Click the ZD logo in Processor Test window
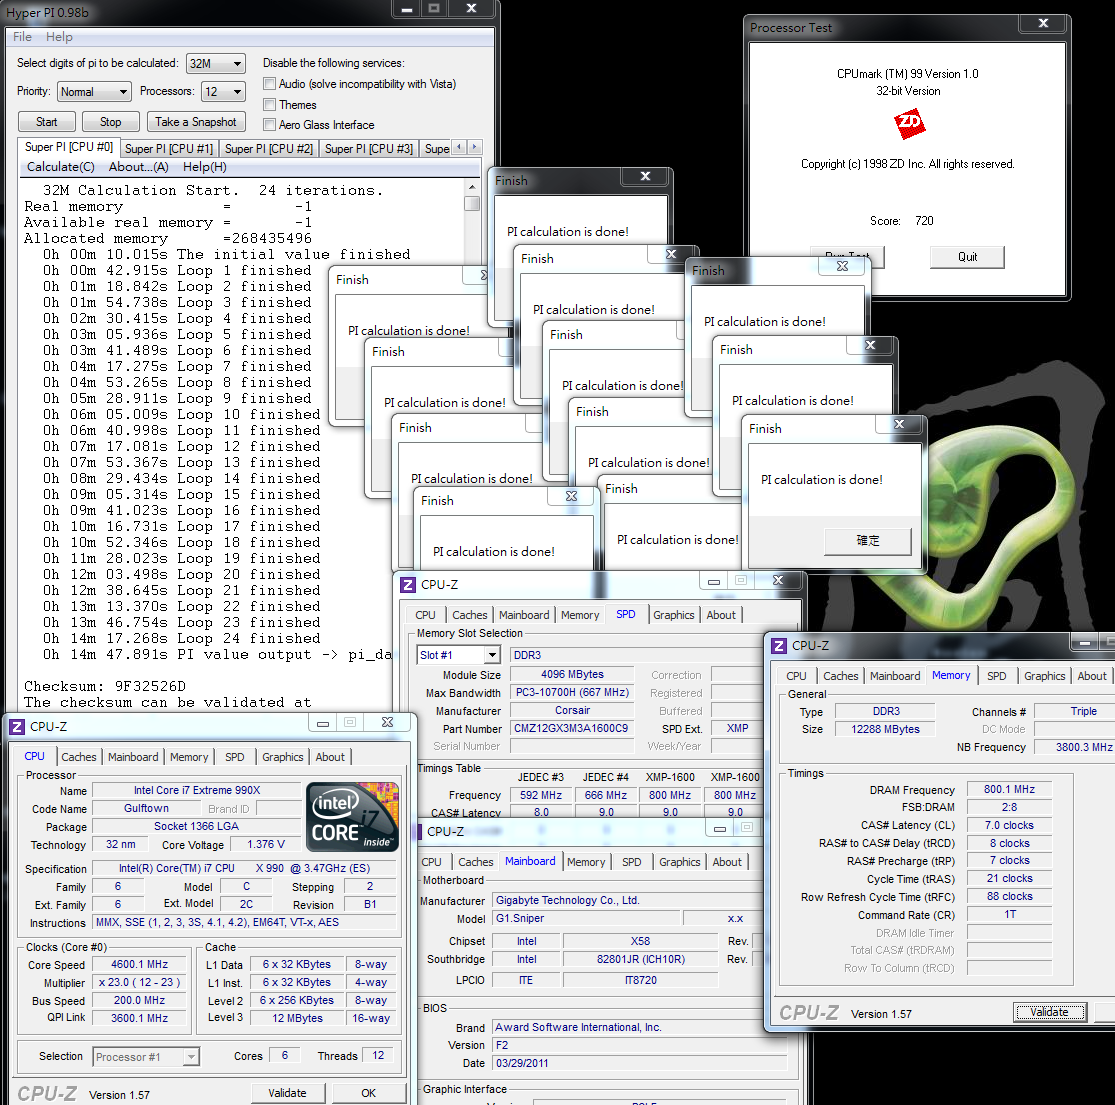The width and height of the screenshot is (1115, 1105). [x=909, y=124]
